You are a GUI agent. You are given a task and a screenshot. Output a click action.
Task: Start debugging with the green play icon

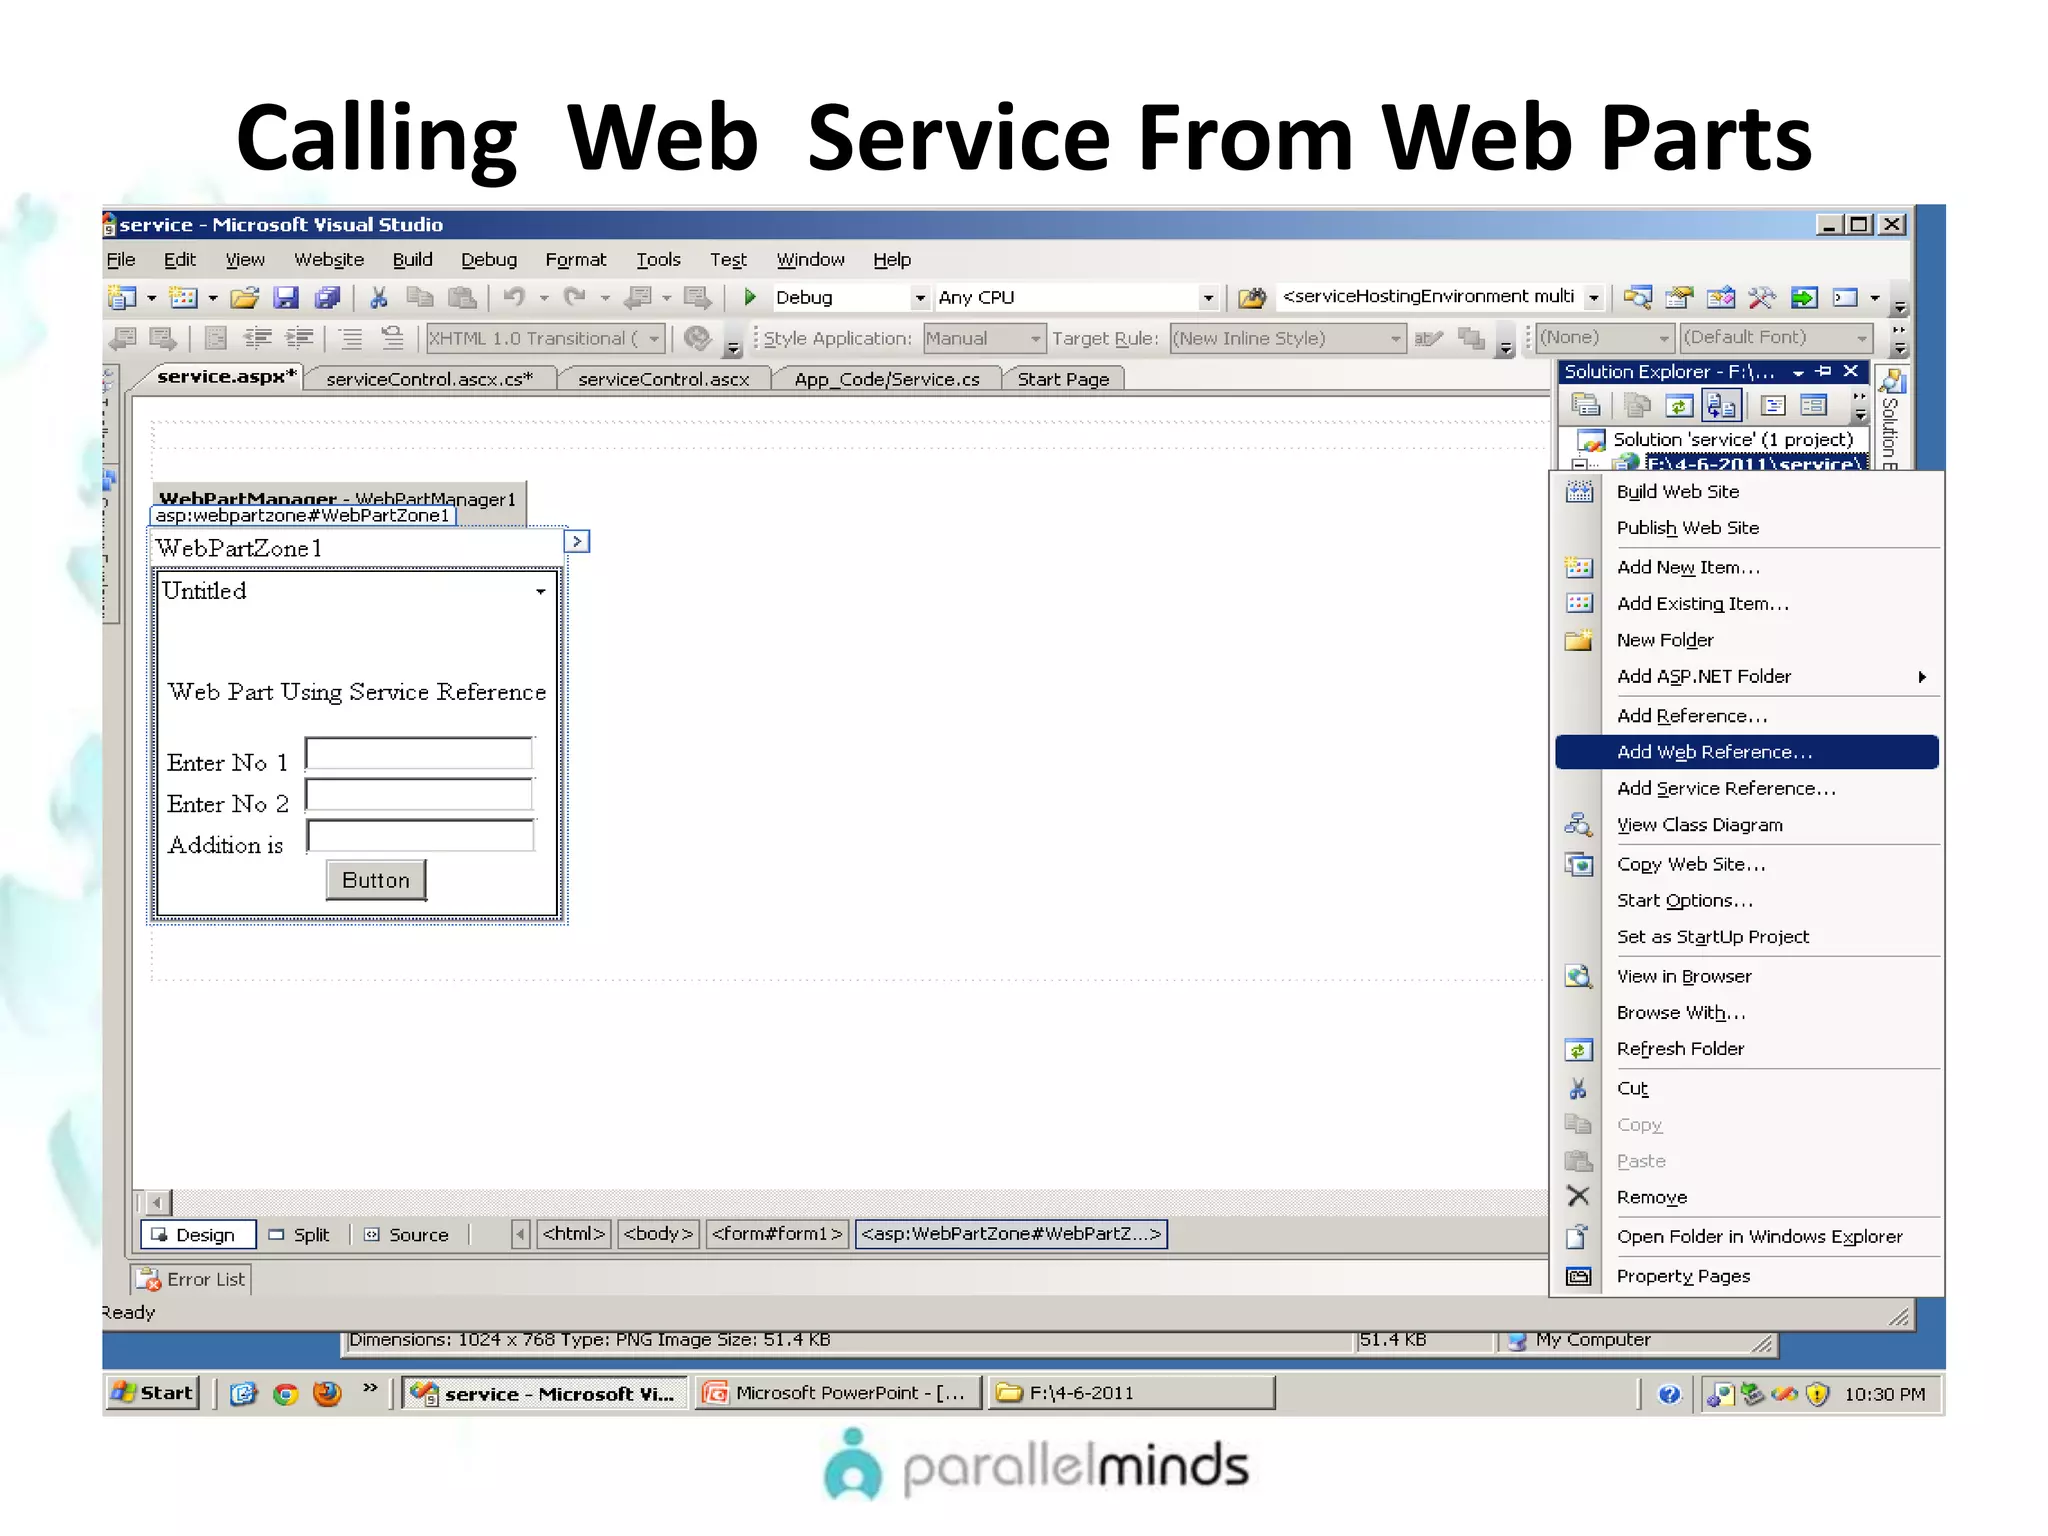click(x=749, y=297)
